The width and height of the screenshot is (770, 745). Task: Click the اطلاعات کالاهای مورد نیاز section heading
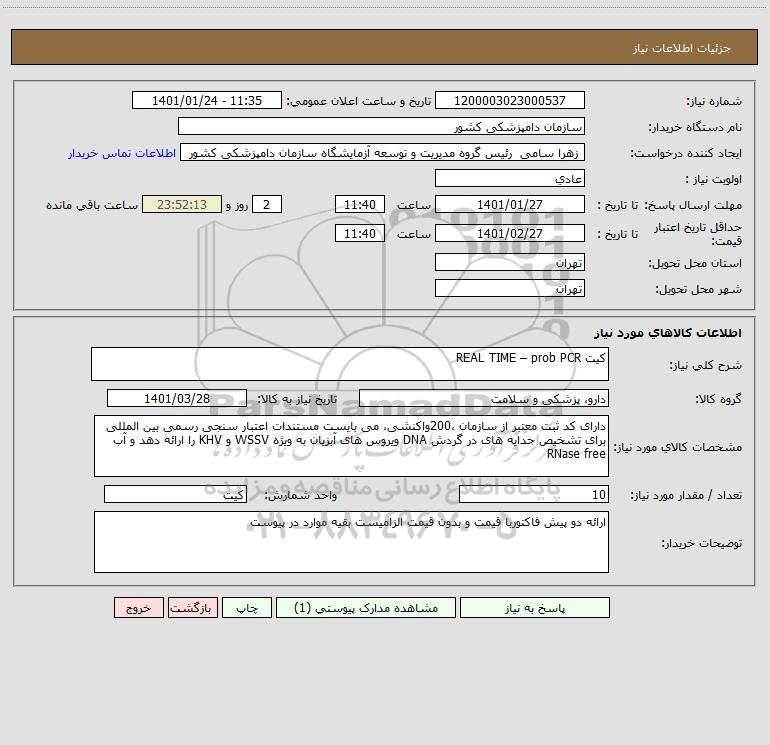667,333
